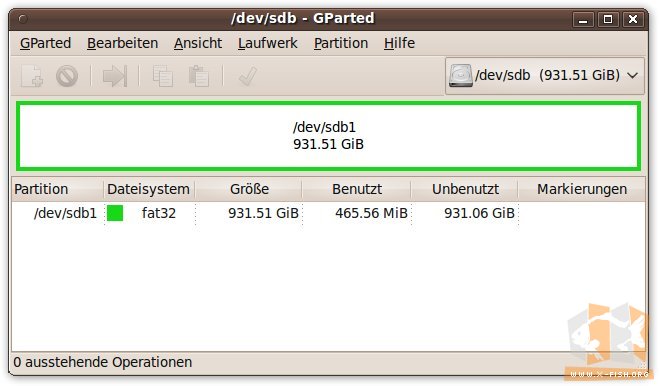Click the fat32 filesystem cell

pyautogui.click(x=158, y=213)
